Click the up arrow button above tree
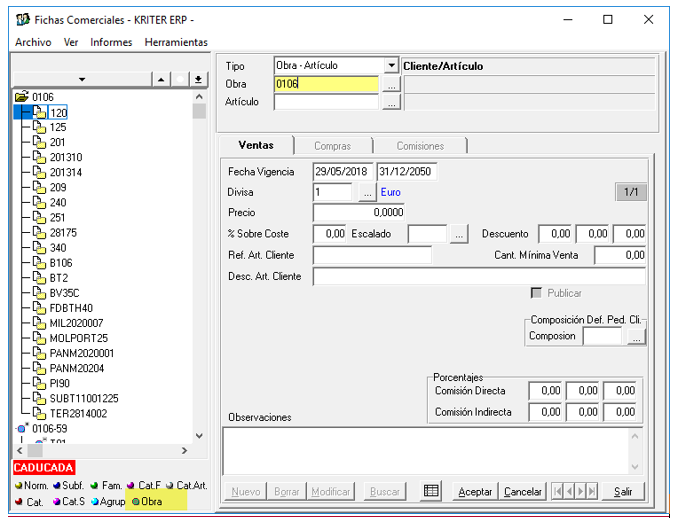Viewport: 676px width, 522px height. click(161, 79)
